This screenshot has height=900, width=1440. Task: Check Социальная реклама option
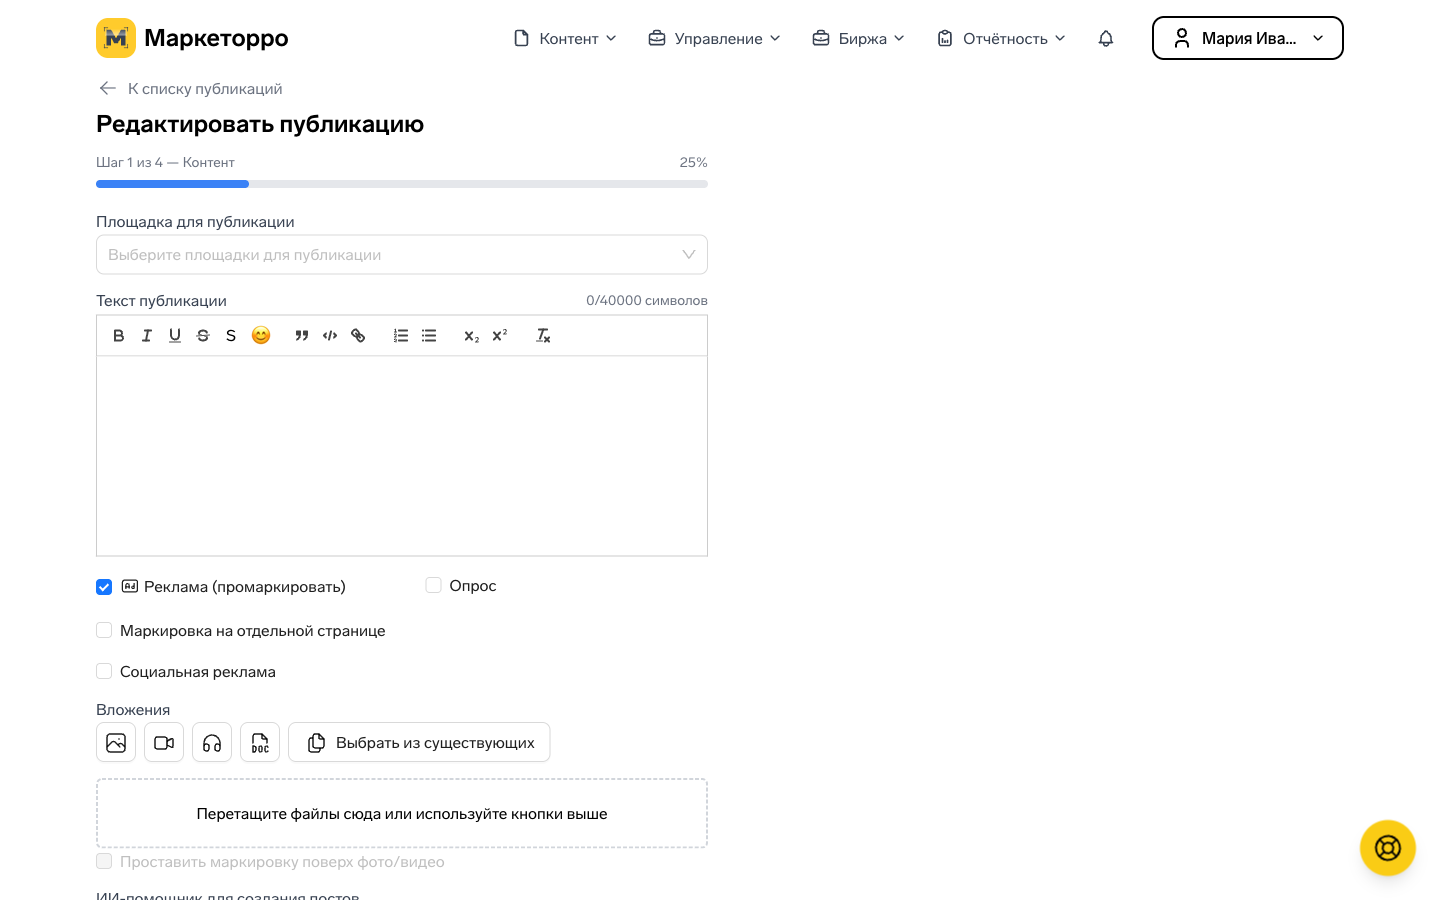click(x=104, y=671)
